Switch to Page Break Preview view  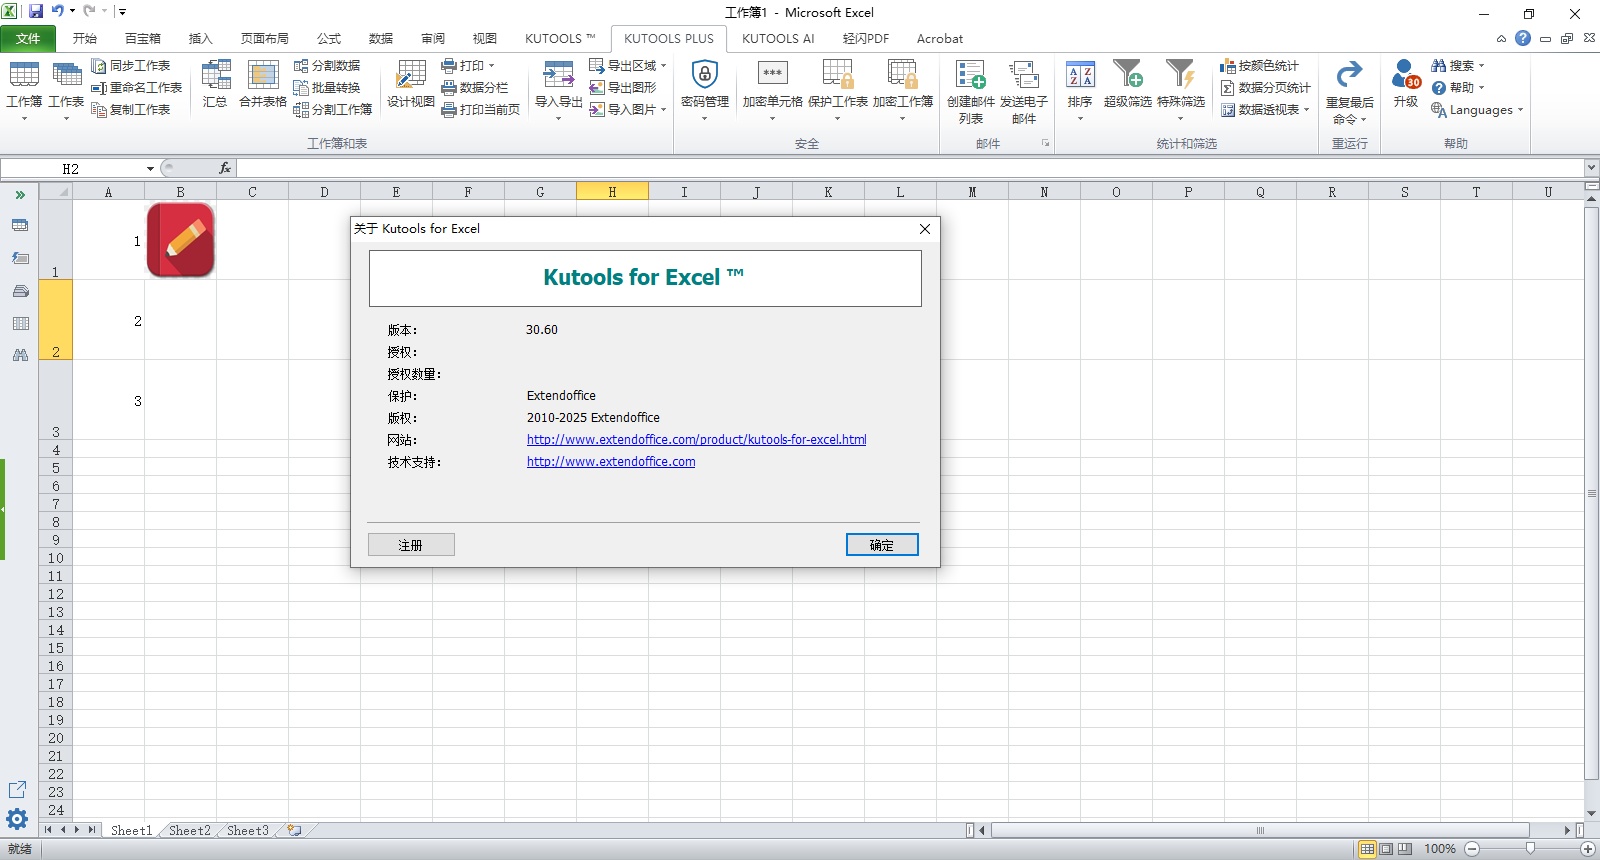coord(1405,849)
